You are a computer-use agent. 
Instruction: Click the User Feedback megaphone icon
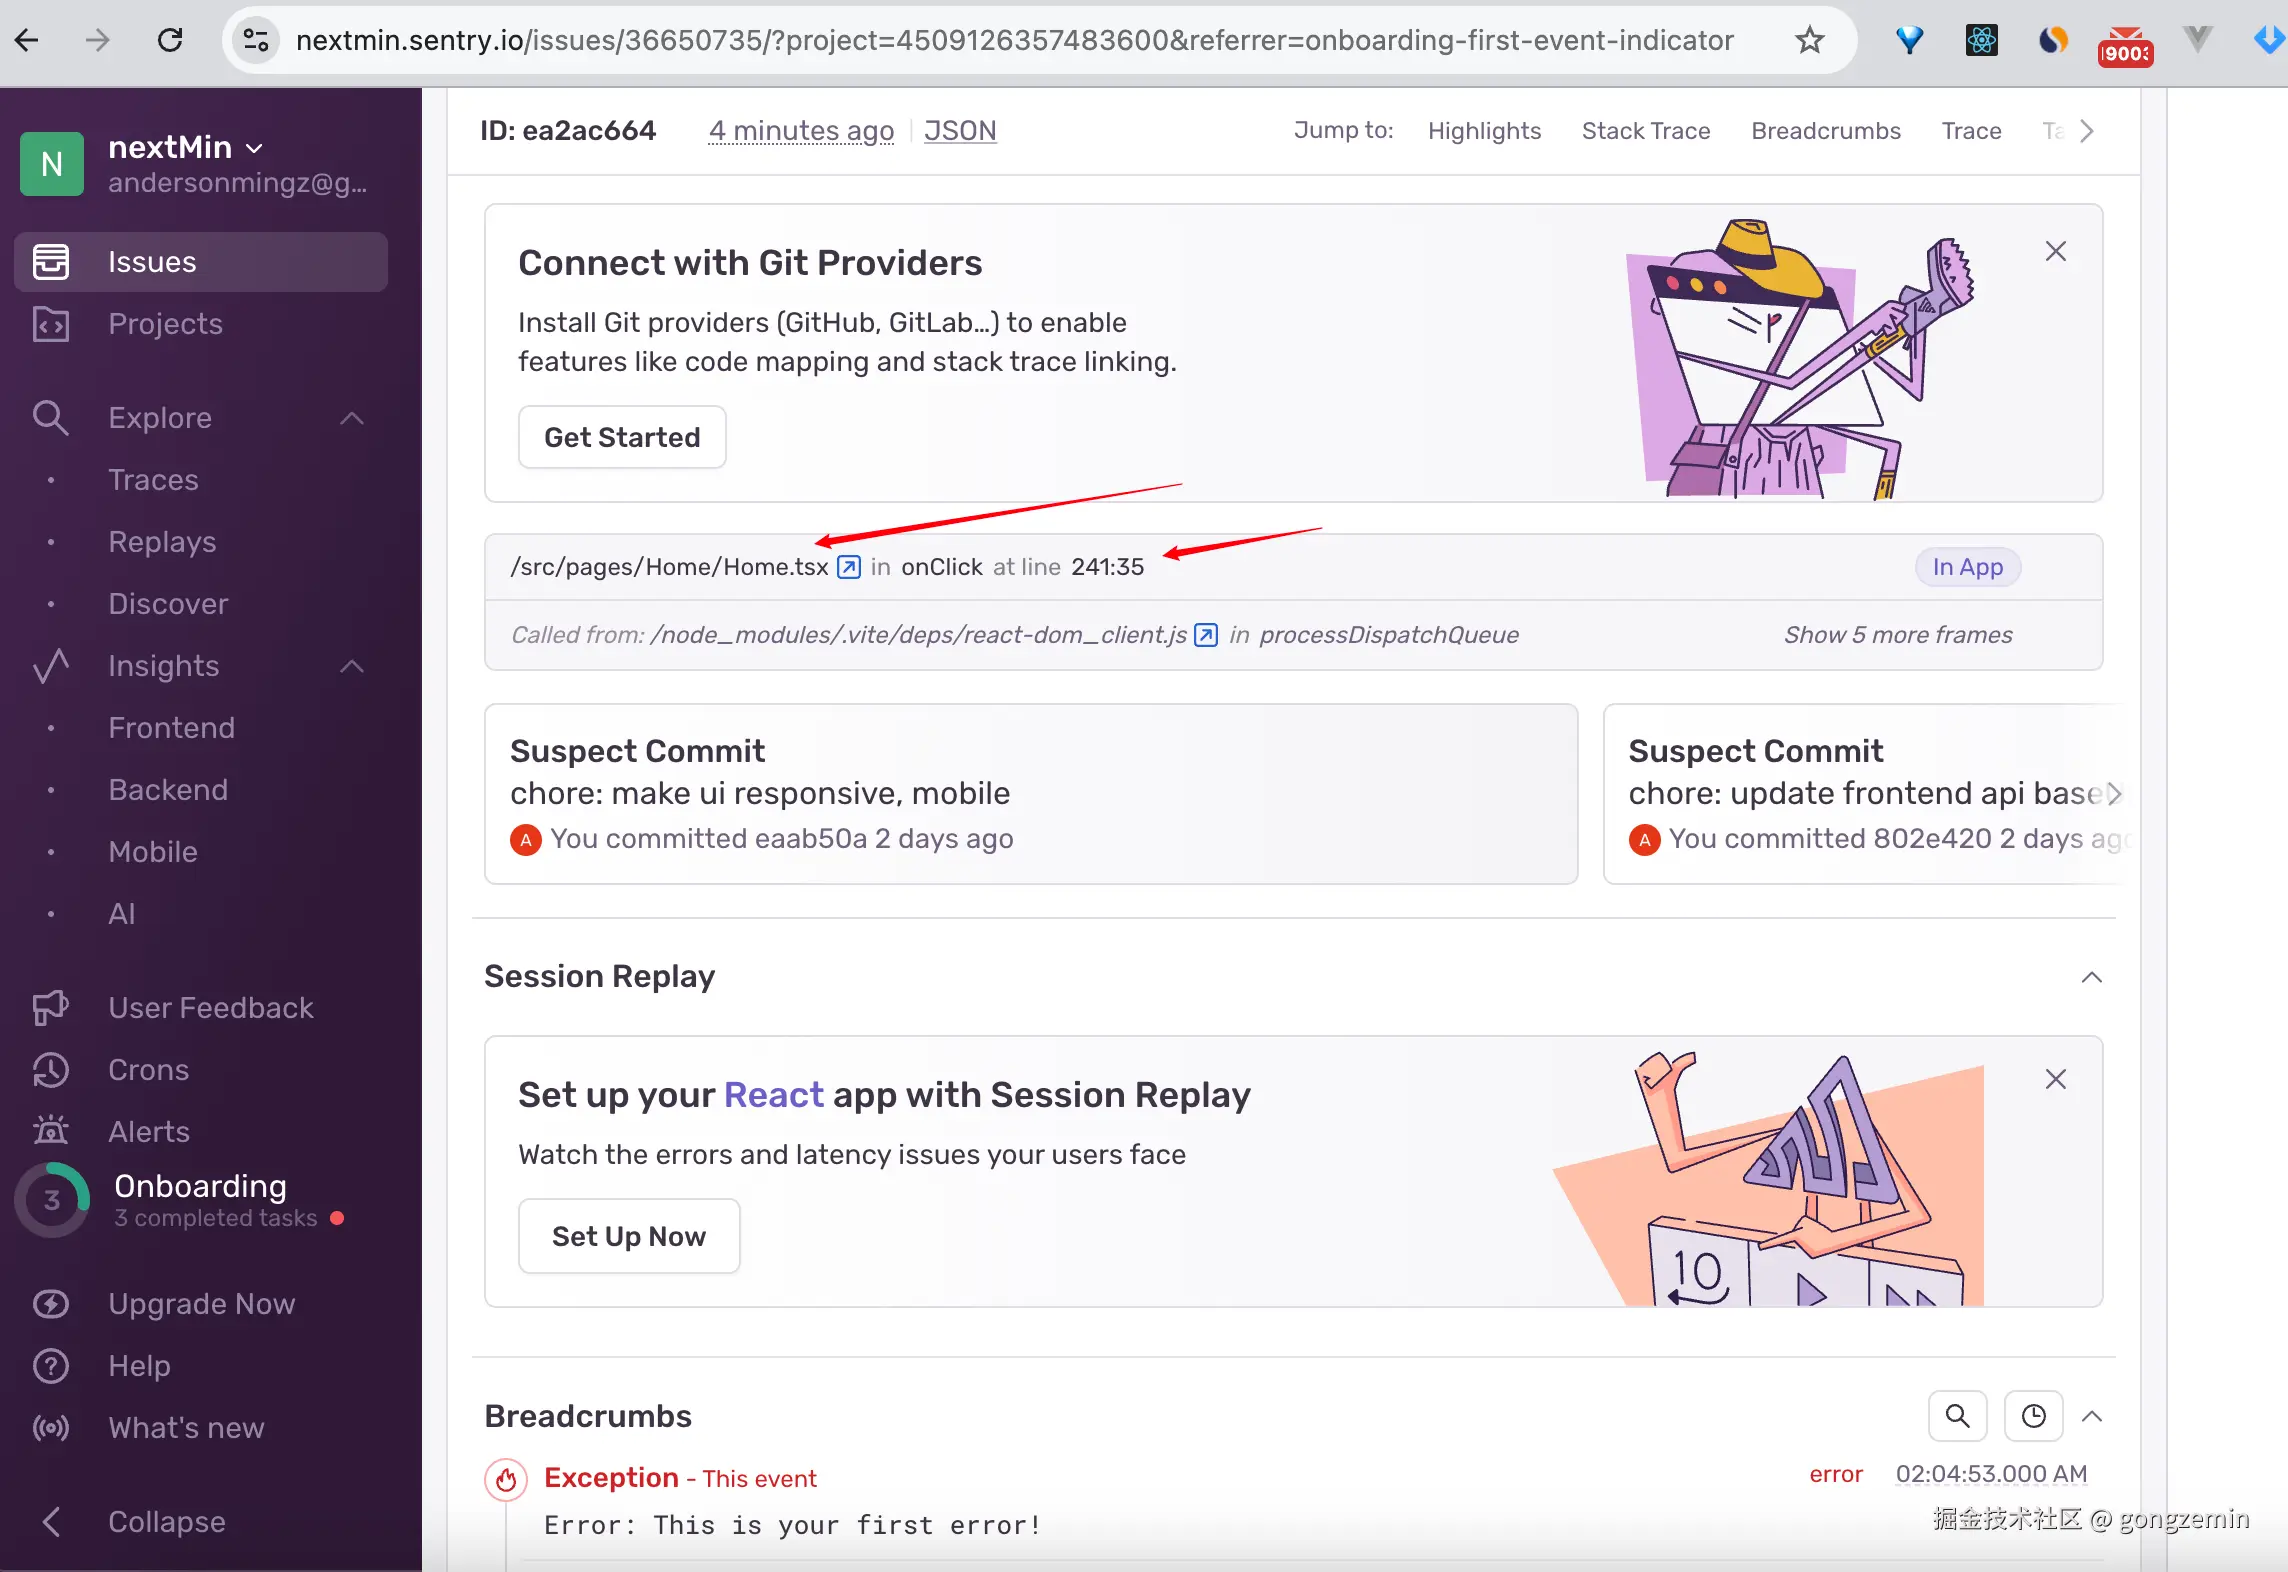[50, 1008]
